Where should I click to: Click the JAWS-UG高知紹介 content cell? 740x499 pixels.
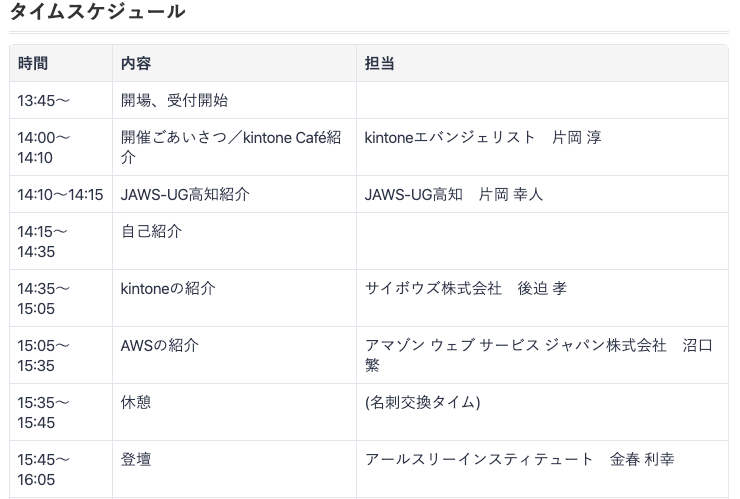click(185, 194)
